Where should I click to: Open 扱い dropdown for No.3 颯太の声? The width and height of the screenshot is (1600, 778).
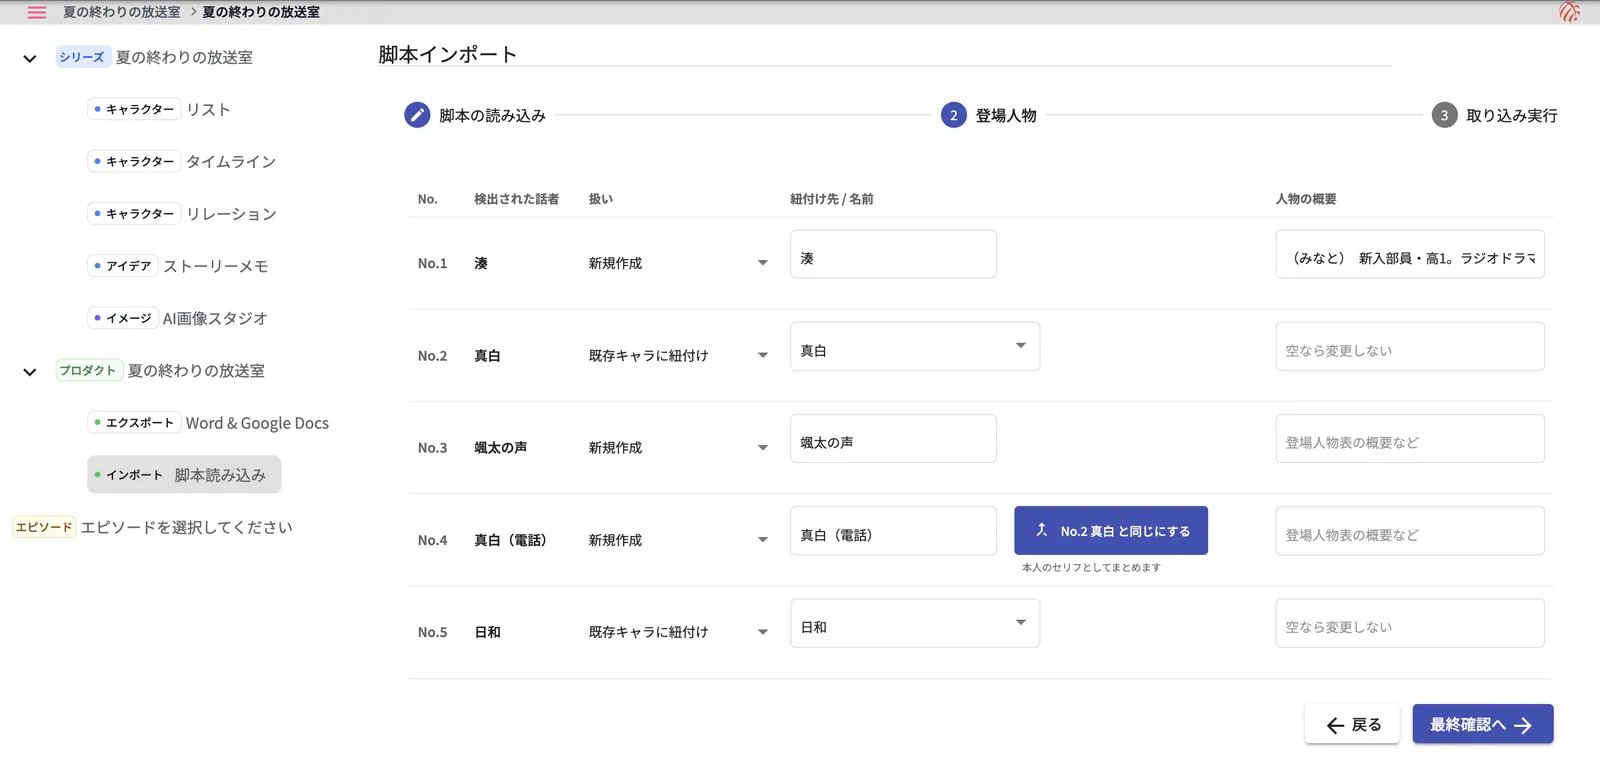(x=678, y=448)
